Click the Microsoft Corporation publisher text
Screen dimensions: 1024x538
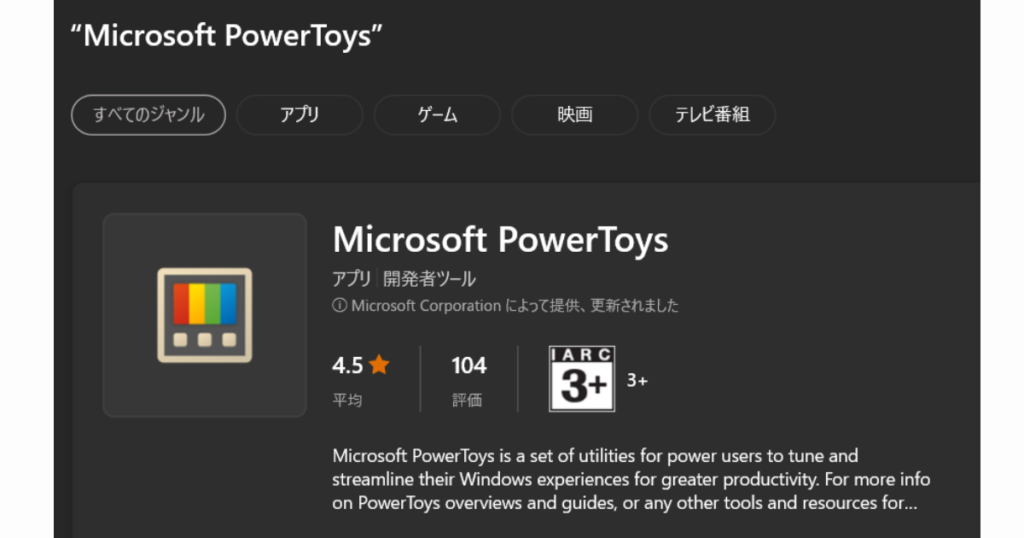click(x=426, y=306)
